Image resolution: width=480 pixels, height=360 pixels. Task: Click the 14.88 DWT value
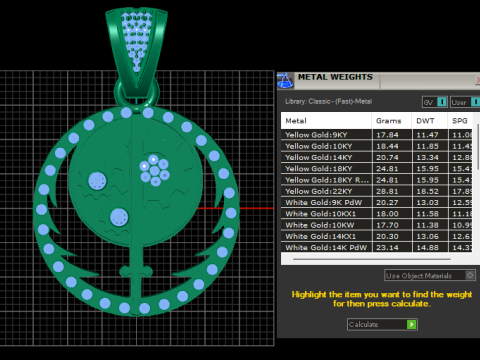(x=427, y=247)
